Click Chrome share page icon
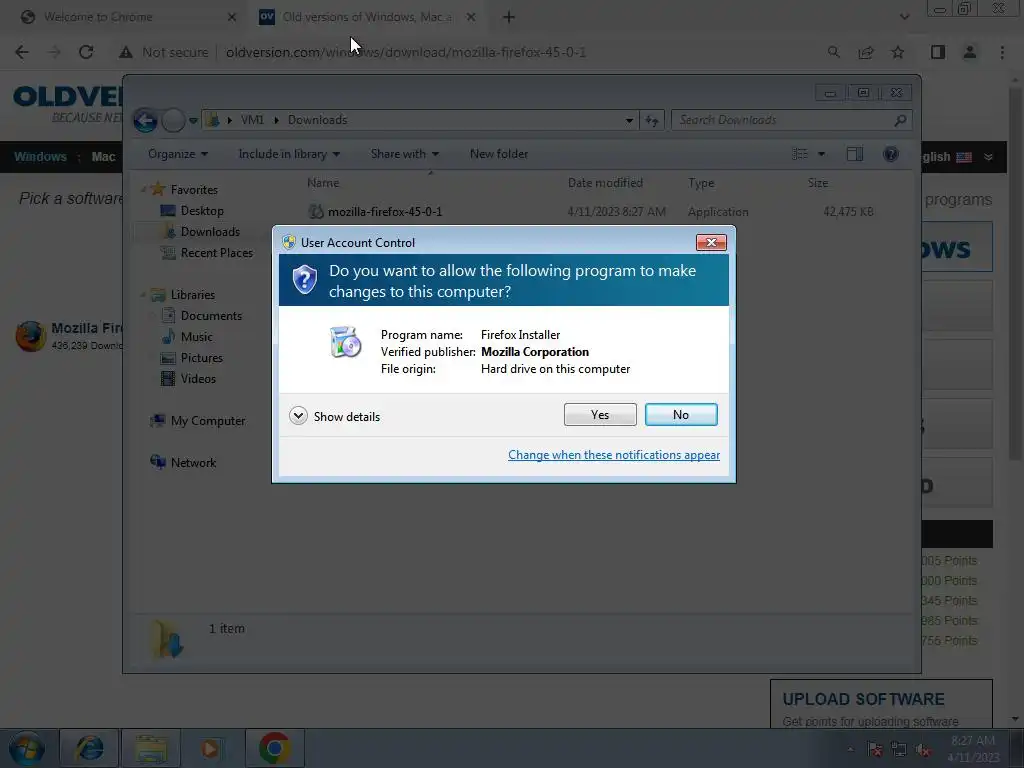1024x768 pixels. click(x=866, y=52)
